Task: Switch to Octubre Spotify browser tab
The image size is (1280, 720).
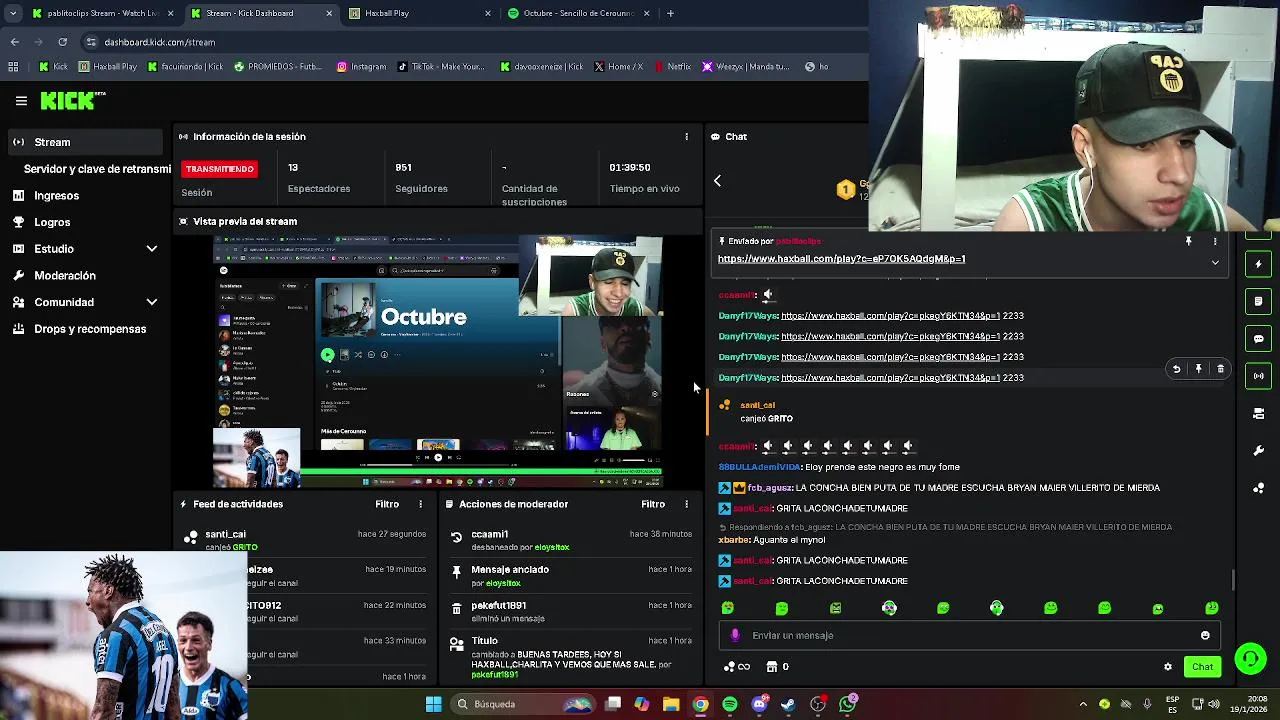Action: click(x=578, y=14)
